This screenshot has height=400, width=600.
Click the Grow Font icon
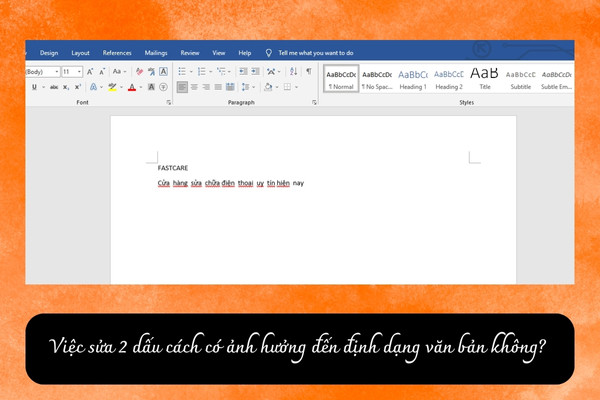(90, 72)
